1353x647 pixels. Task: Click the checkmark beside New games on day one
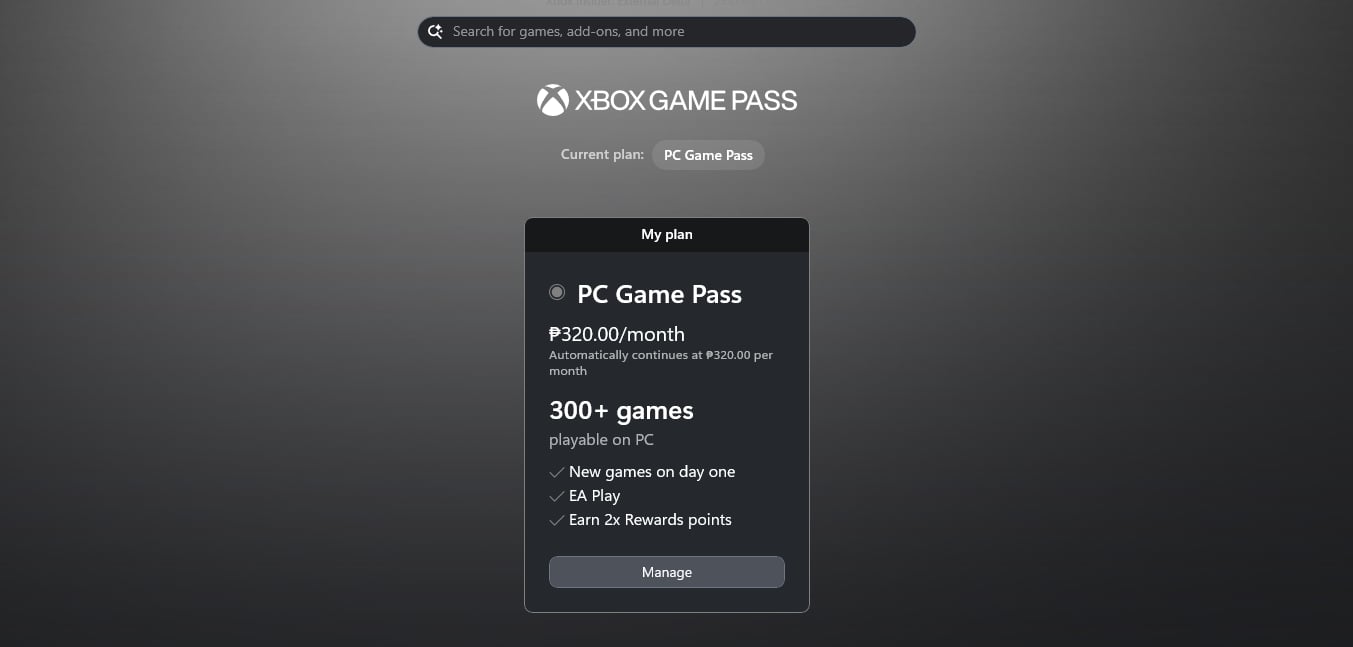557,472
